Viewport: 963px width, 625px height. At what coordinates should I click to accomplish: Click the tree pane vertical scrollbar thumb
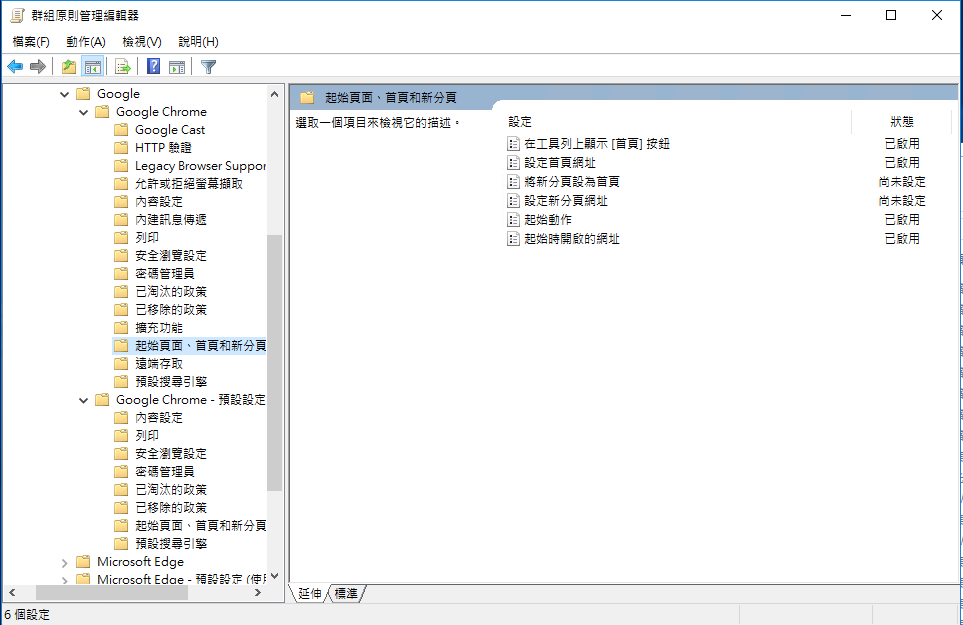(275, 362)
